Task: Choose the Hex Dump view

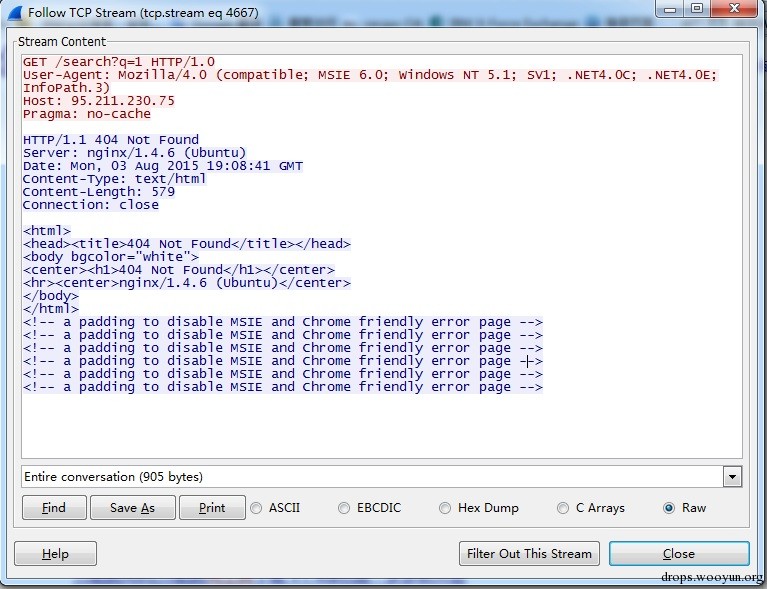Action: coord(446,508)
